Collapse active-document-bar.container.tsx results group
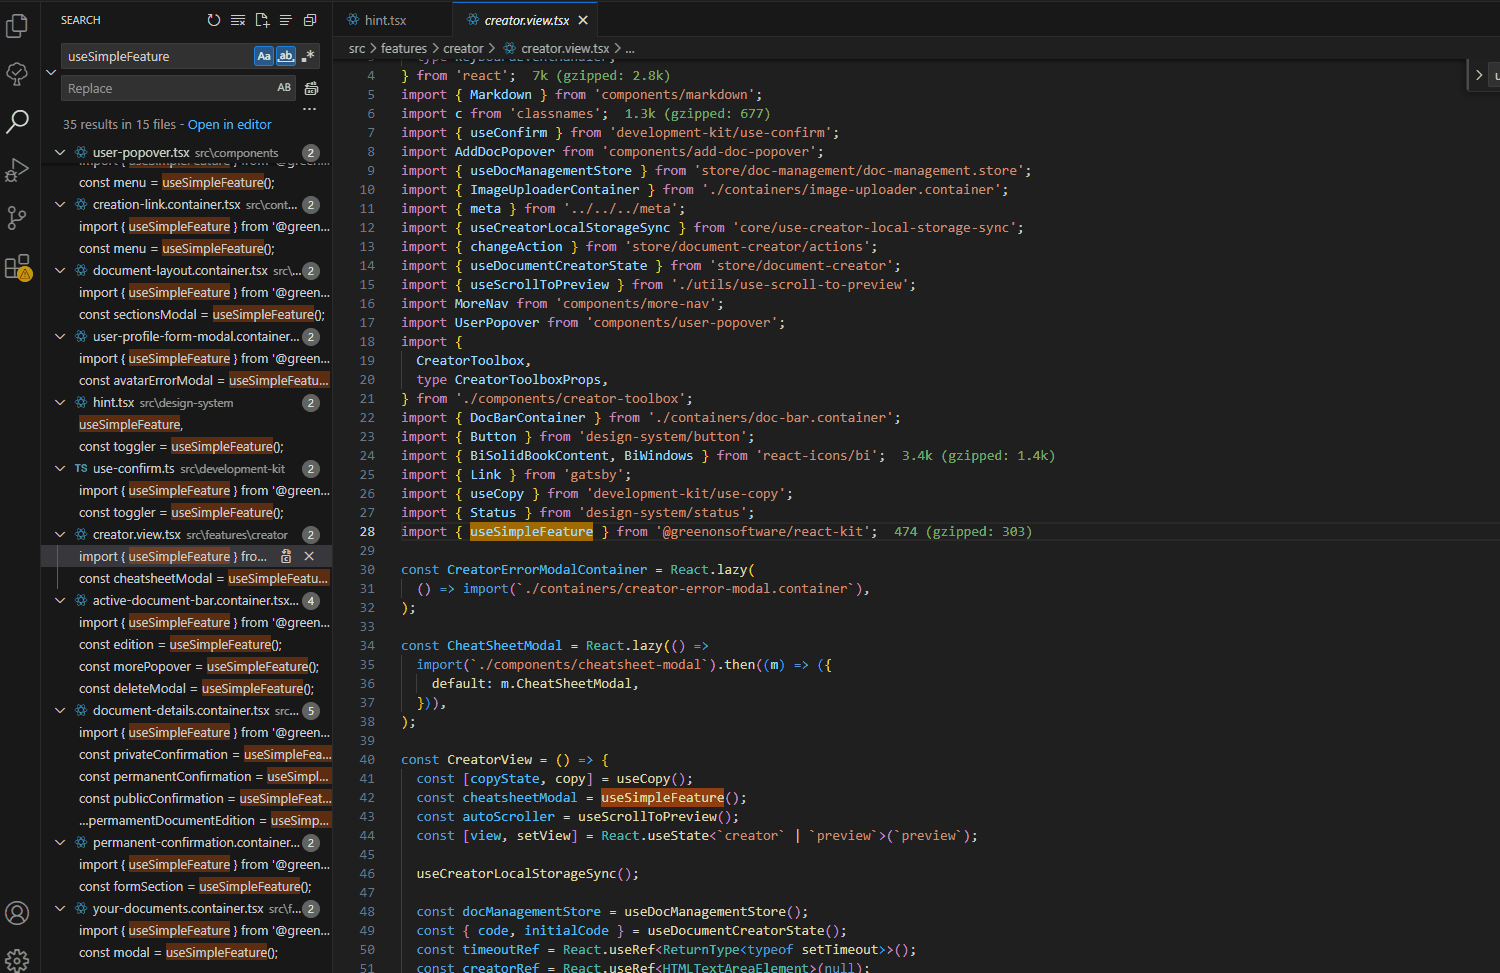The width and height of the screenshot is (1500, 973). 60,600
